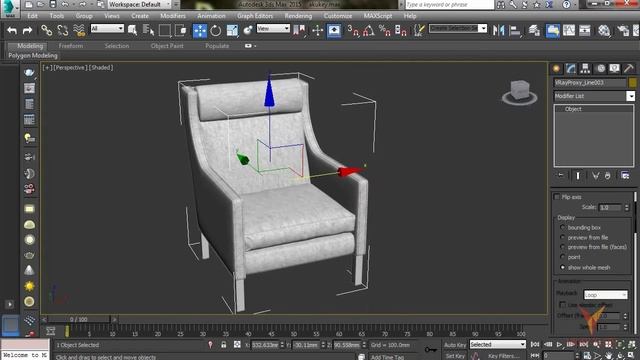Select the preview from file option
Viewport: 640px width, 360px height.
563,237
